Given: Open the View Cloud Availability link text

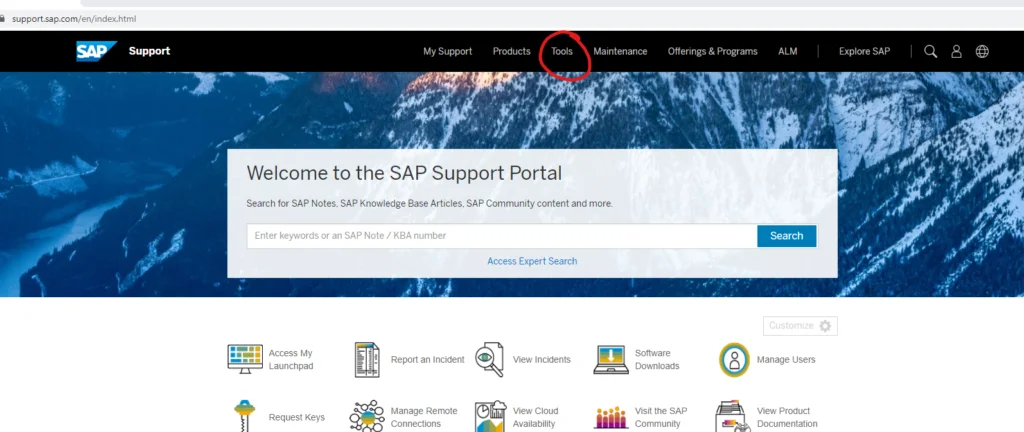Looking at the screenshot, I should click(x=534, y=418).
